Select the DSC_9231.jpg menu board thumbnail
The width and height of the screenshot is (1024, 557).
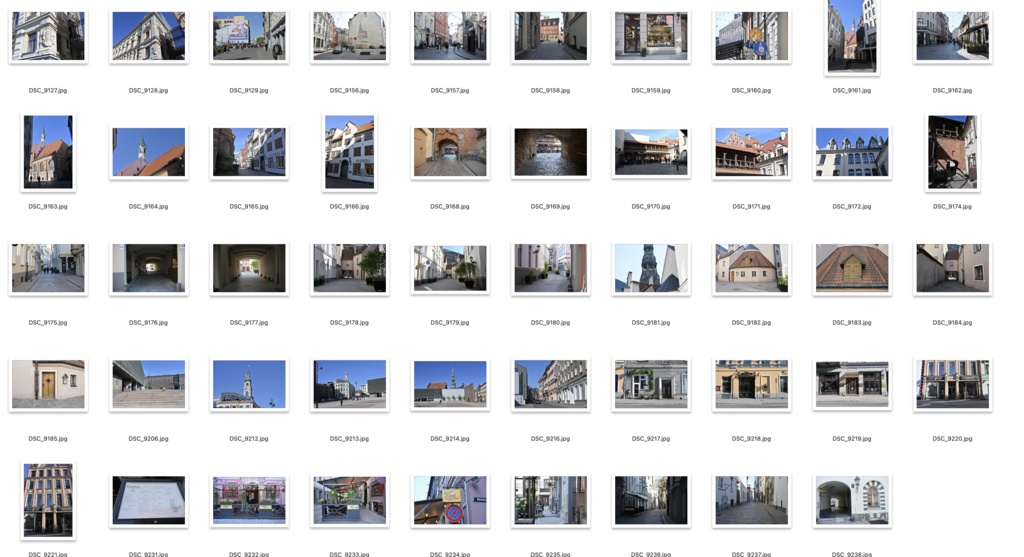coord(148,501)
